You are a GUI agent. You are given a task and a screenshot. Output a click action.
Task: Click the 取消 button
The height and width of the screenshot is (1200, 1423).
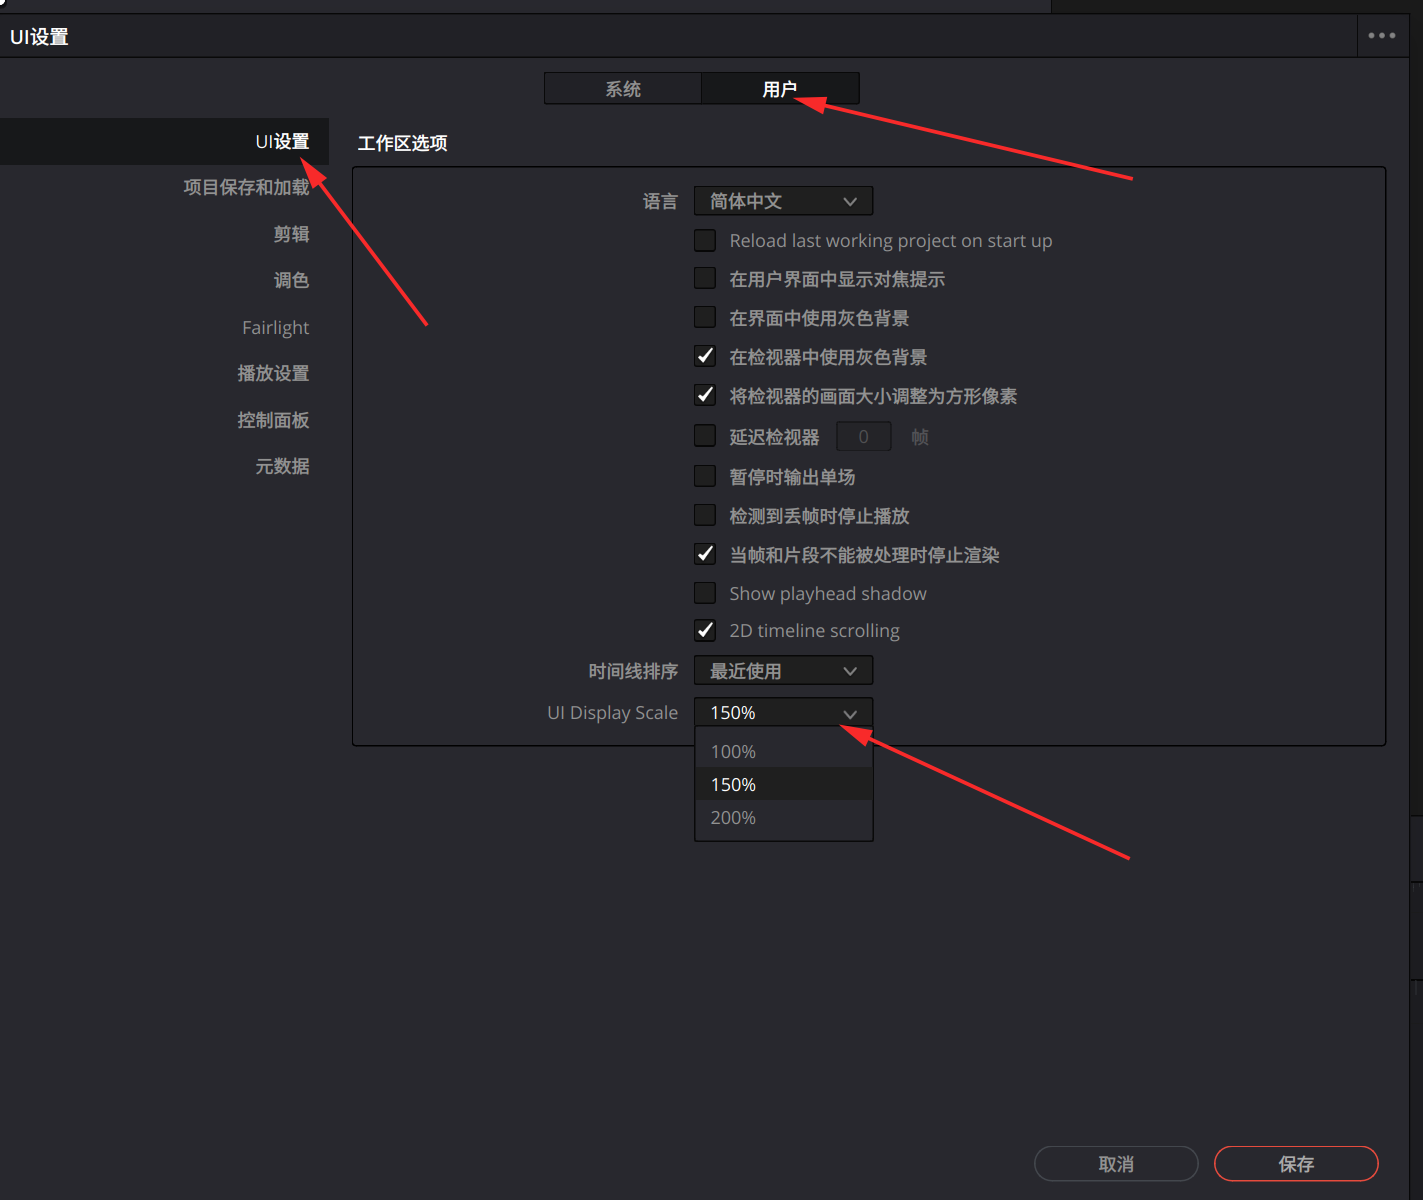pos(1116,1163)
